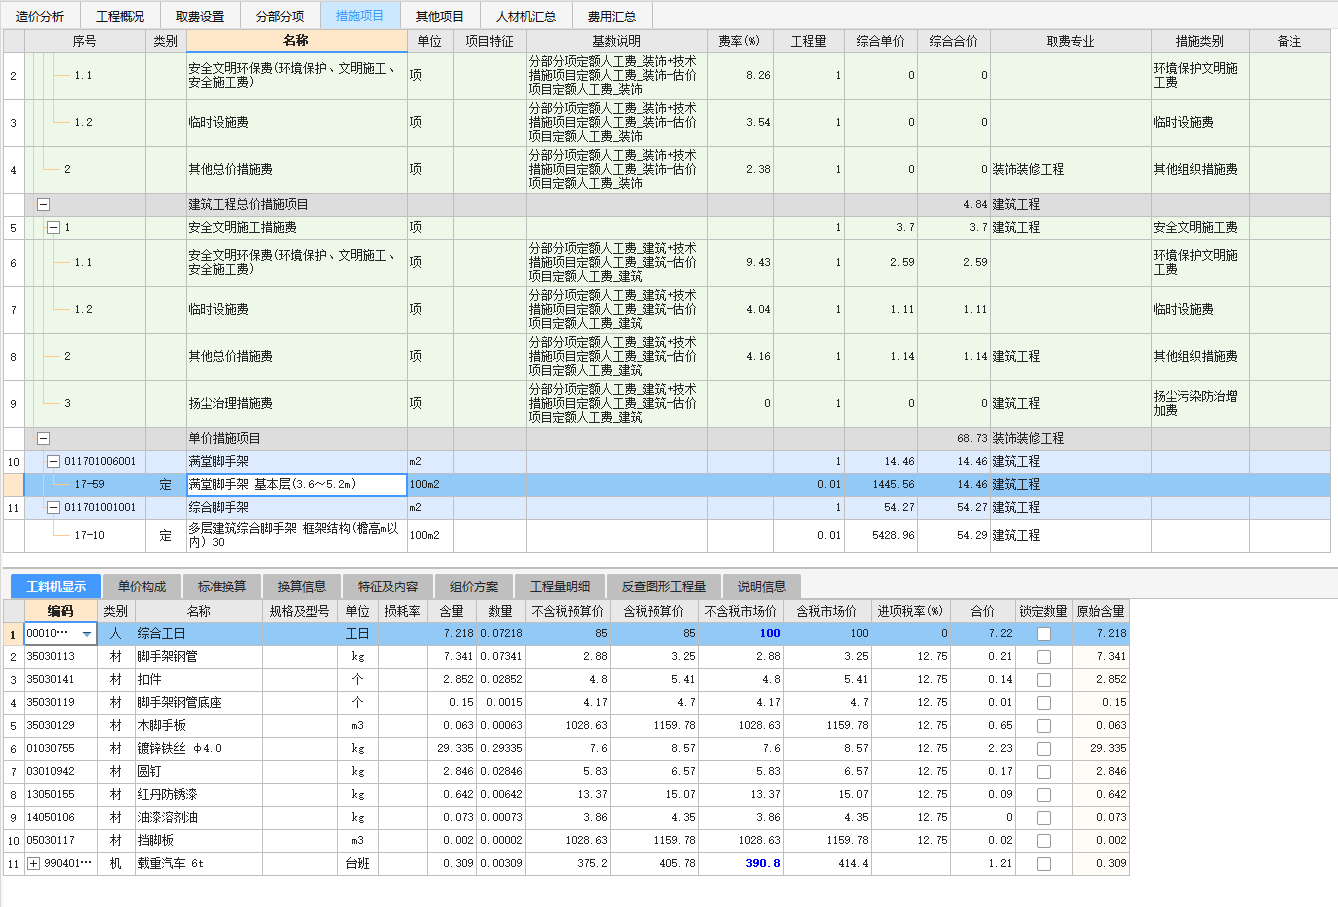This screenshot has height=907, width=1338.
Task: Open the 编码 dropdown arrow in row 1
Action: (x=87, y=634)
